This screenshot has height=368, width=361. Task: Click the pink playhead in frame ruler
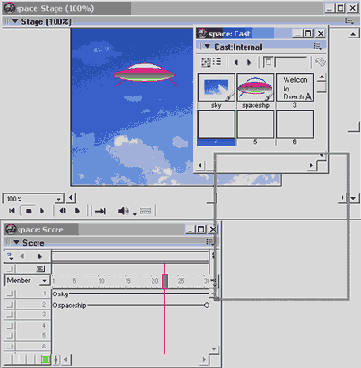click(165, 281)
